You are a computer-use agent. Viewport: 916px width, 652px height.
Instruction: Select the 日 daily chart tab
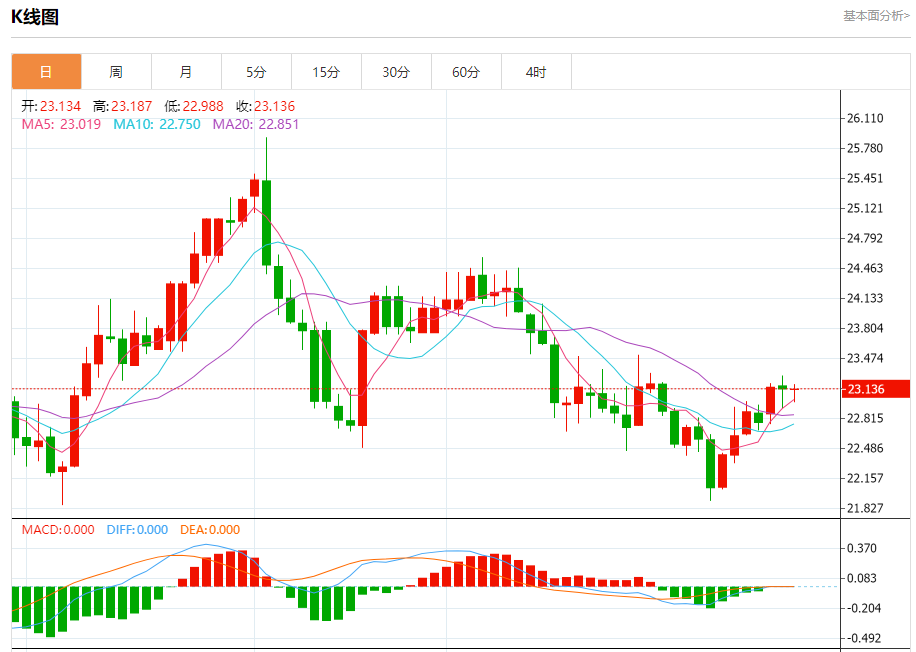46,72
